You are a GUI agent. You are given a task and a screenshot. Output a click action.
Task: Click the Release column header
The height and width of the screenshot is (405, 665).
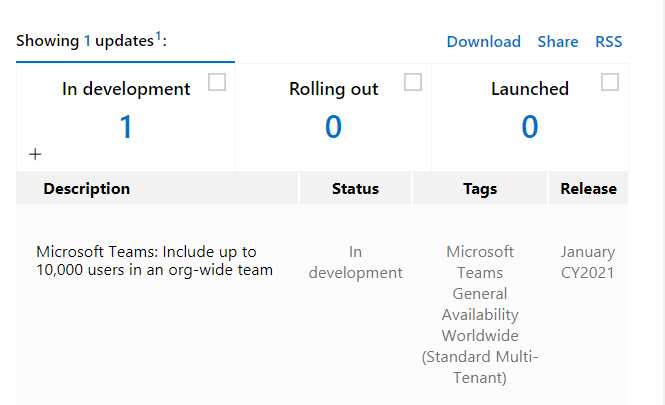point(588,188)
